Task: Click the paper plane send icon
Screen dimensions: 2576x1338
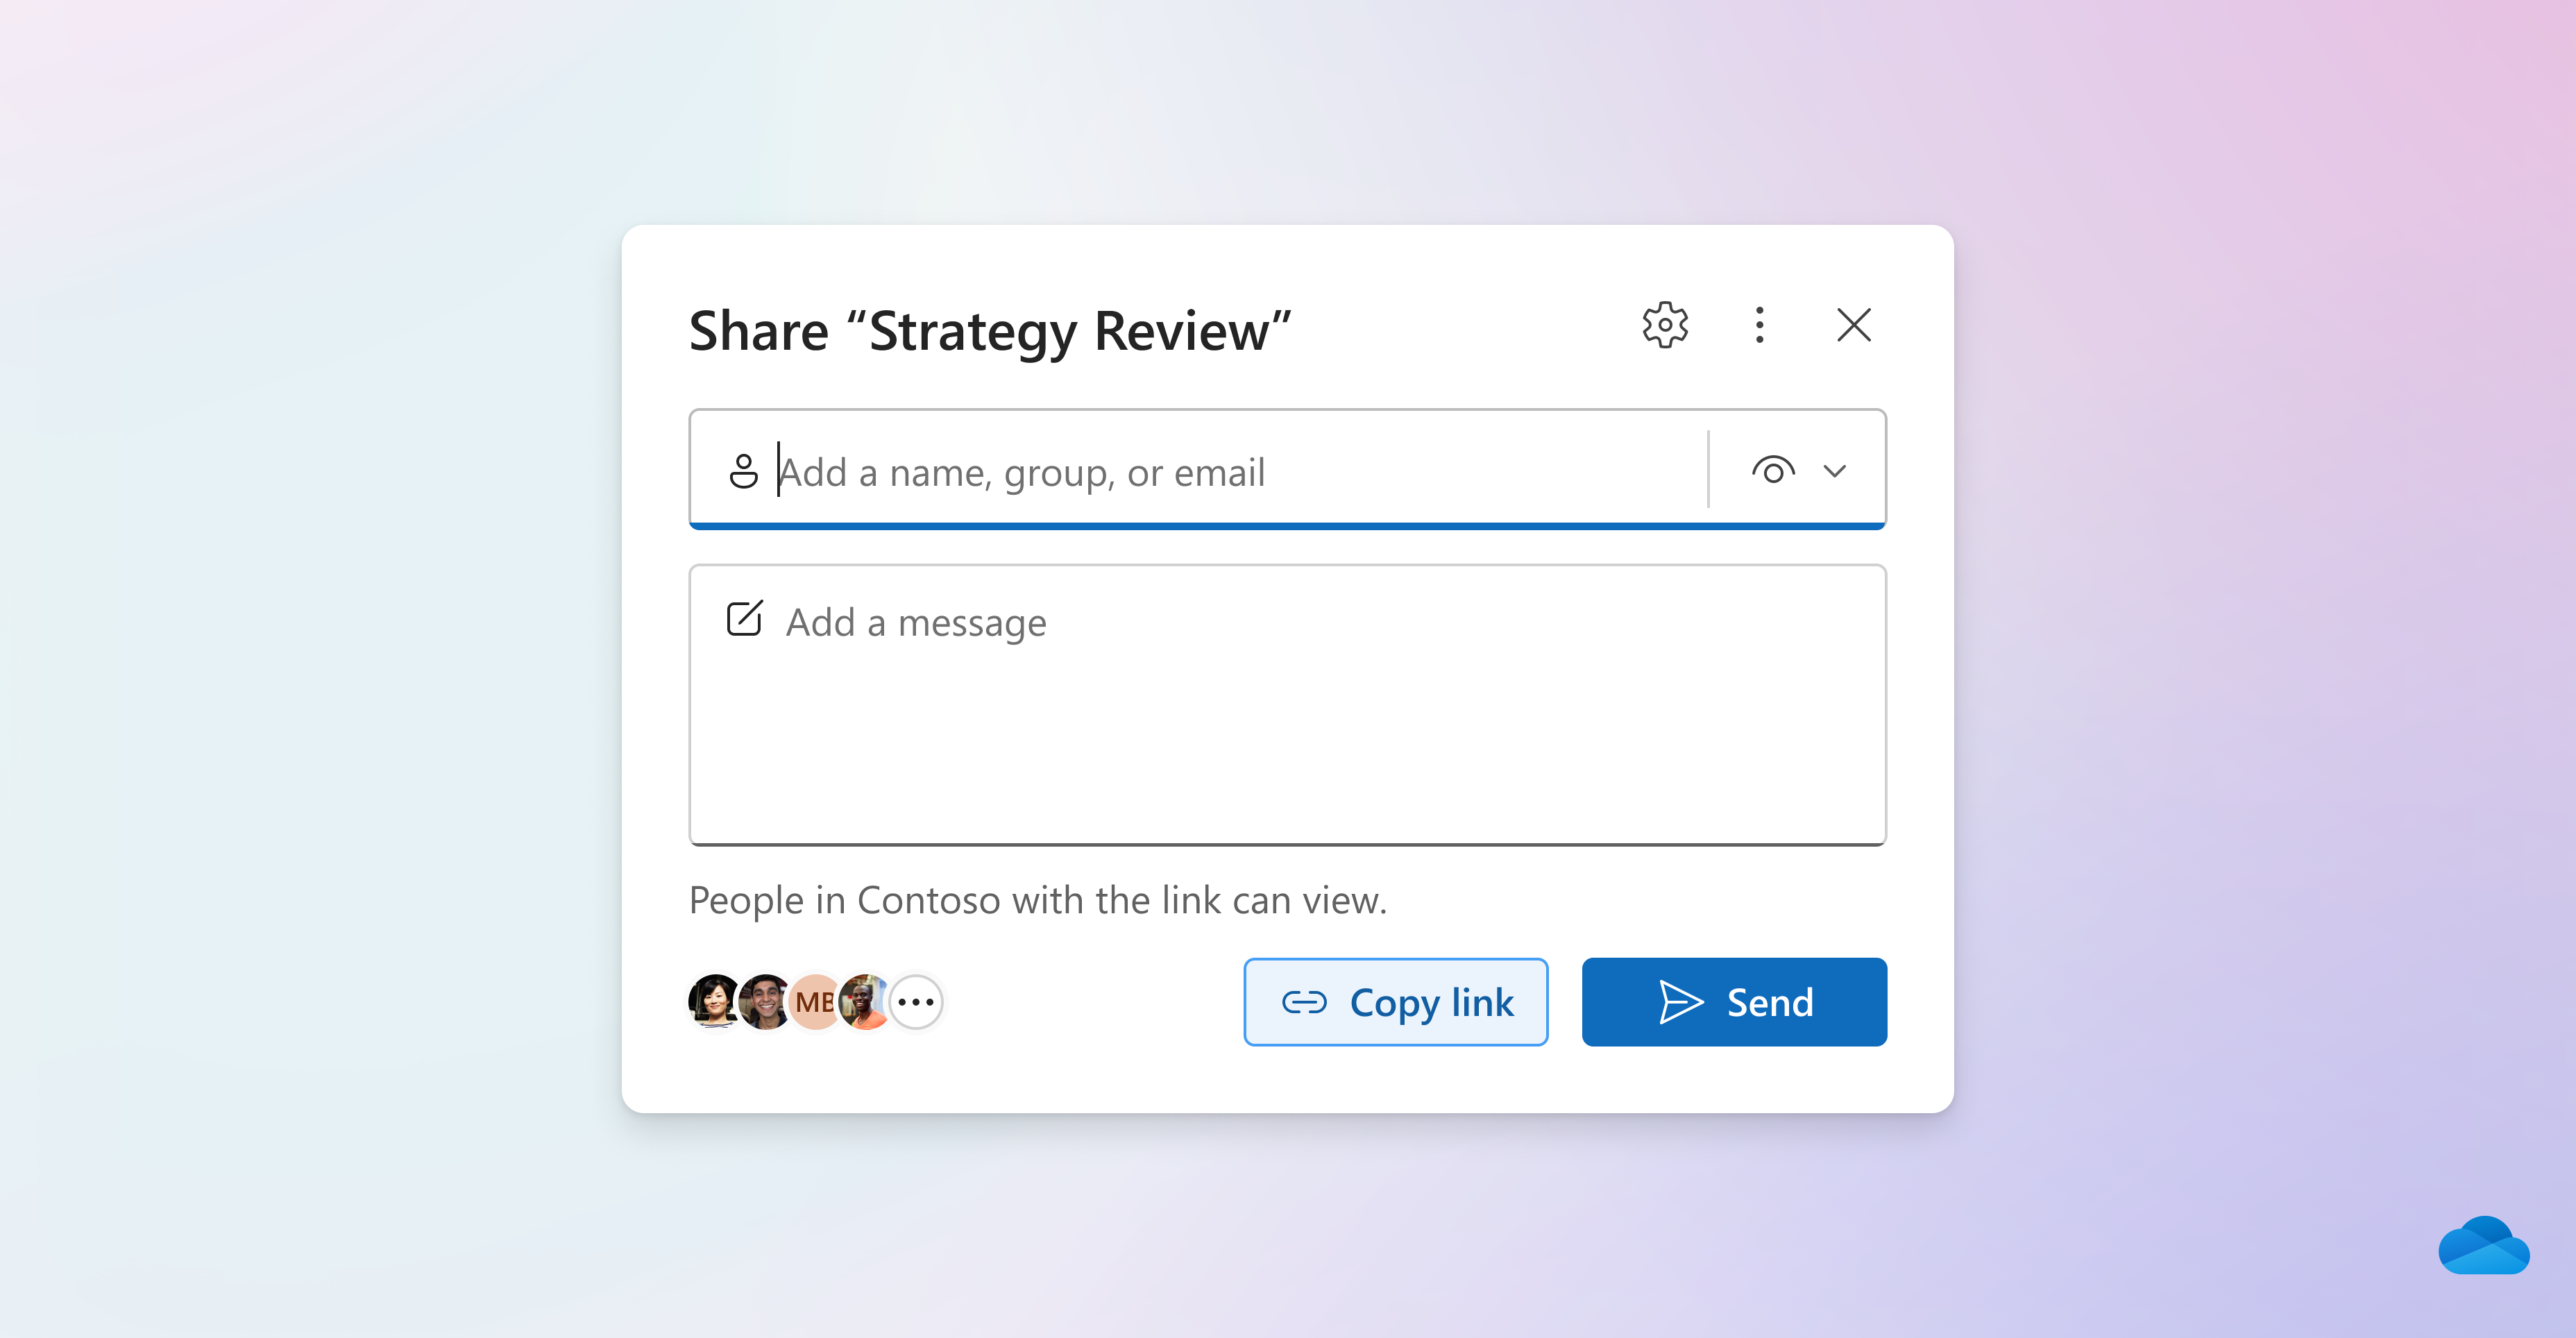Action: tap(1680, 1002)
